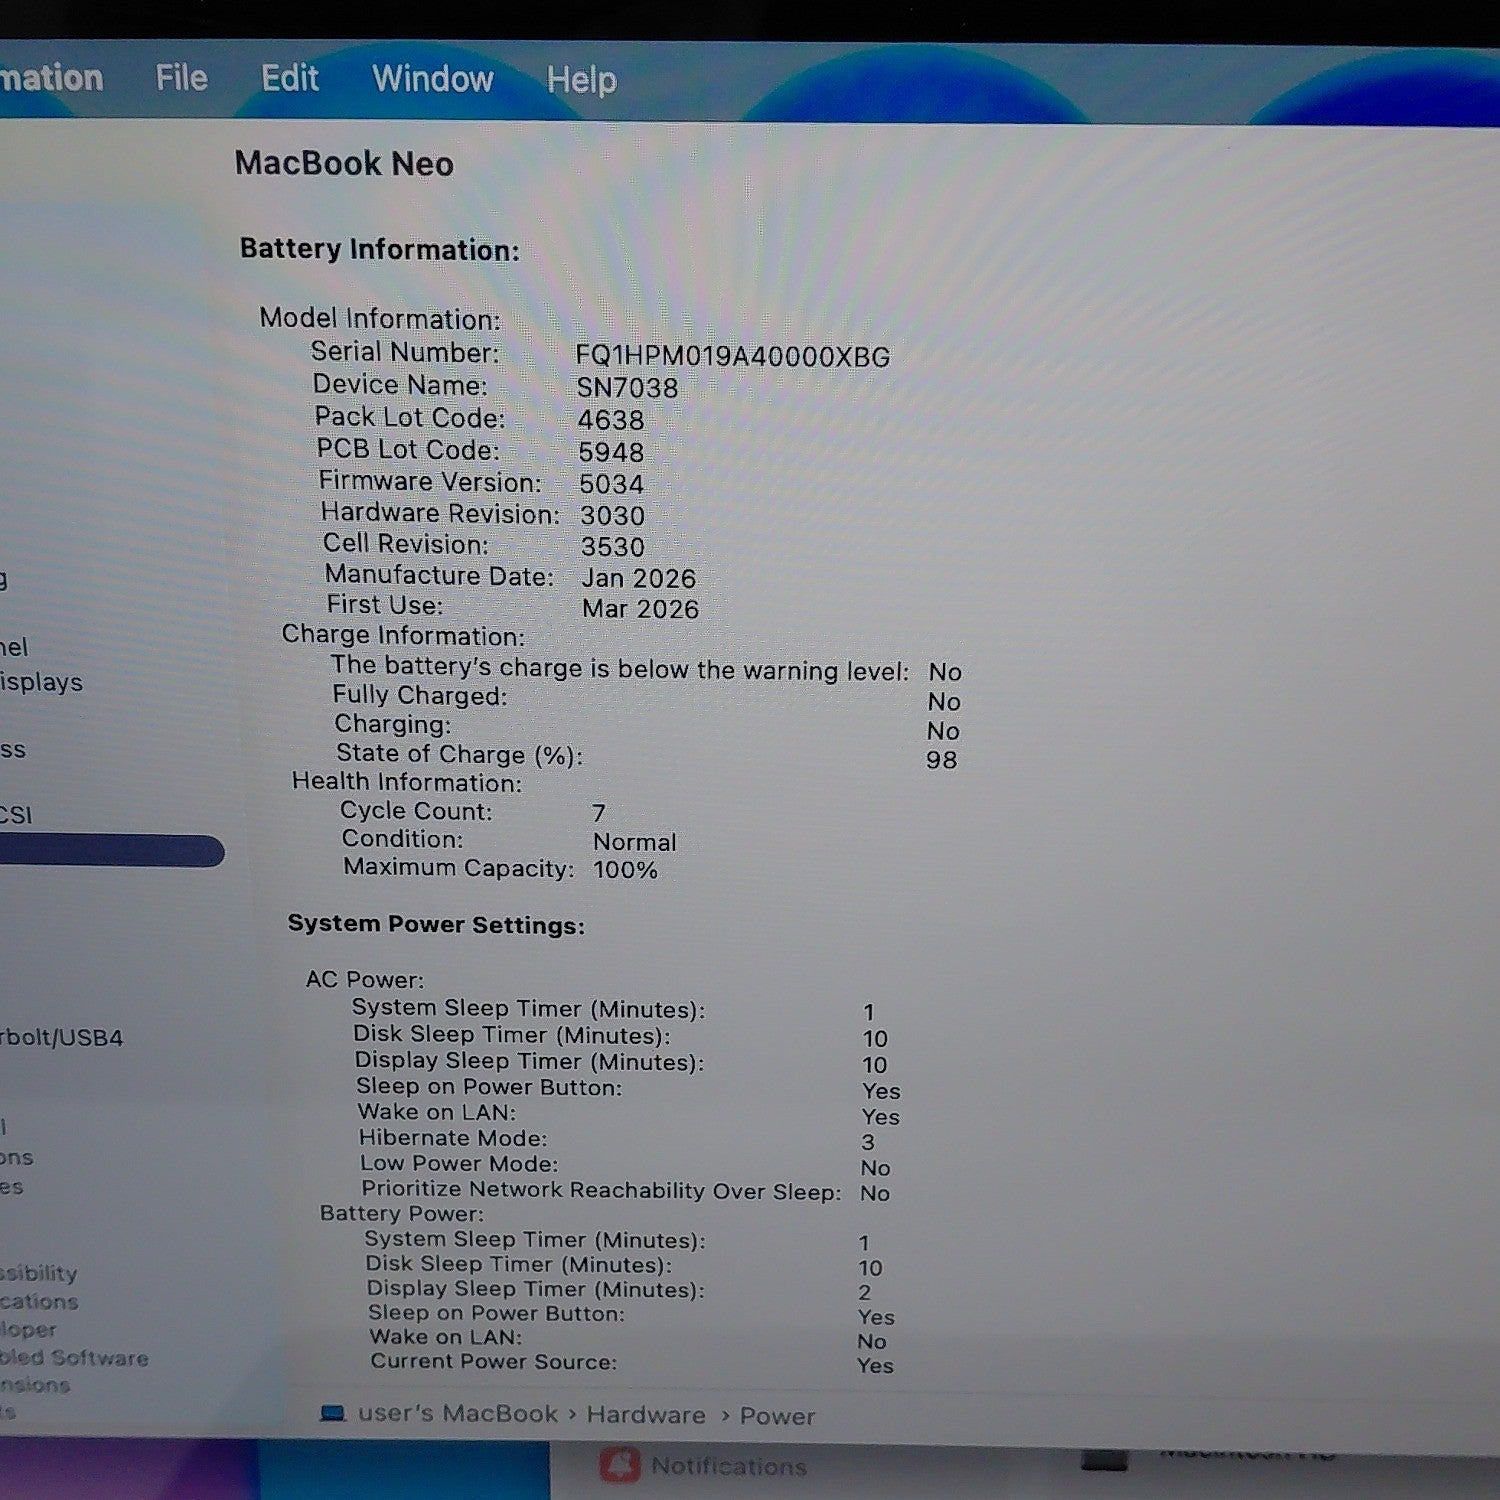Image resolution: width=1500 pixels, height=1500 pixels.
Task: Open the Help menu
Action: [581, 80]
